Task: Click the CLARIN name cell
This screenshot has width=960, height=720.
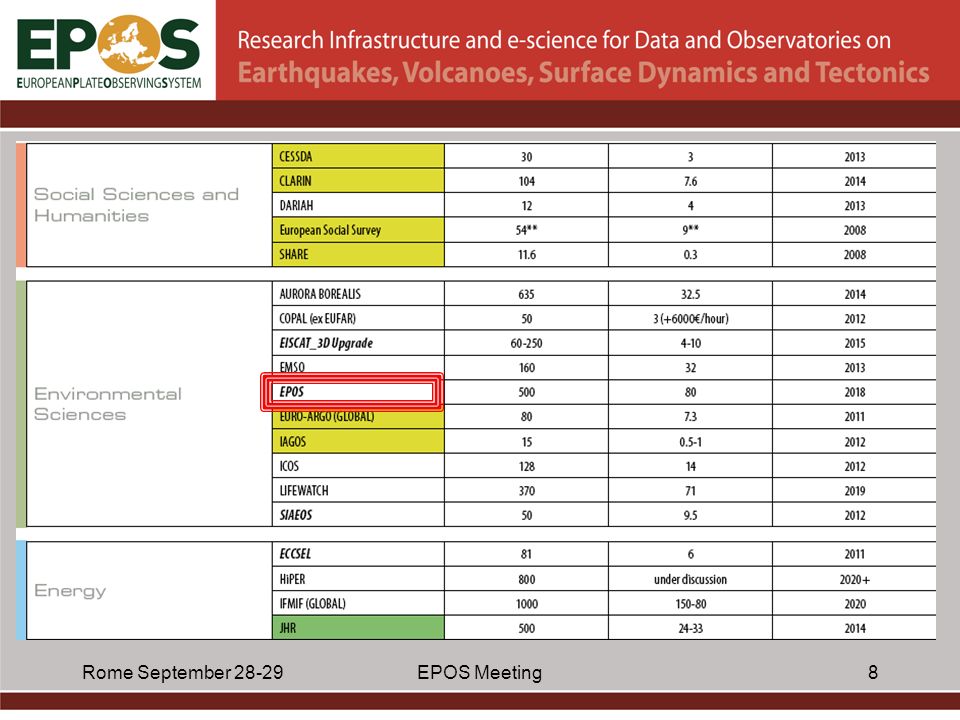Action: 358,181
